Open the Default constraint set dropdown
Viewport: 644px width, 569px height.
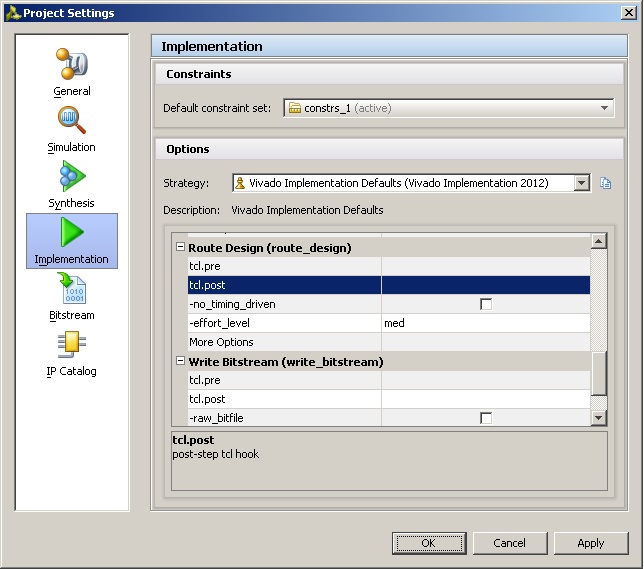(x=449, y=108)
